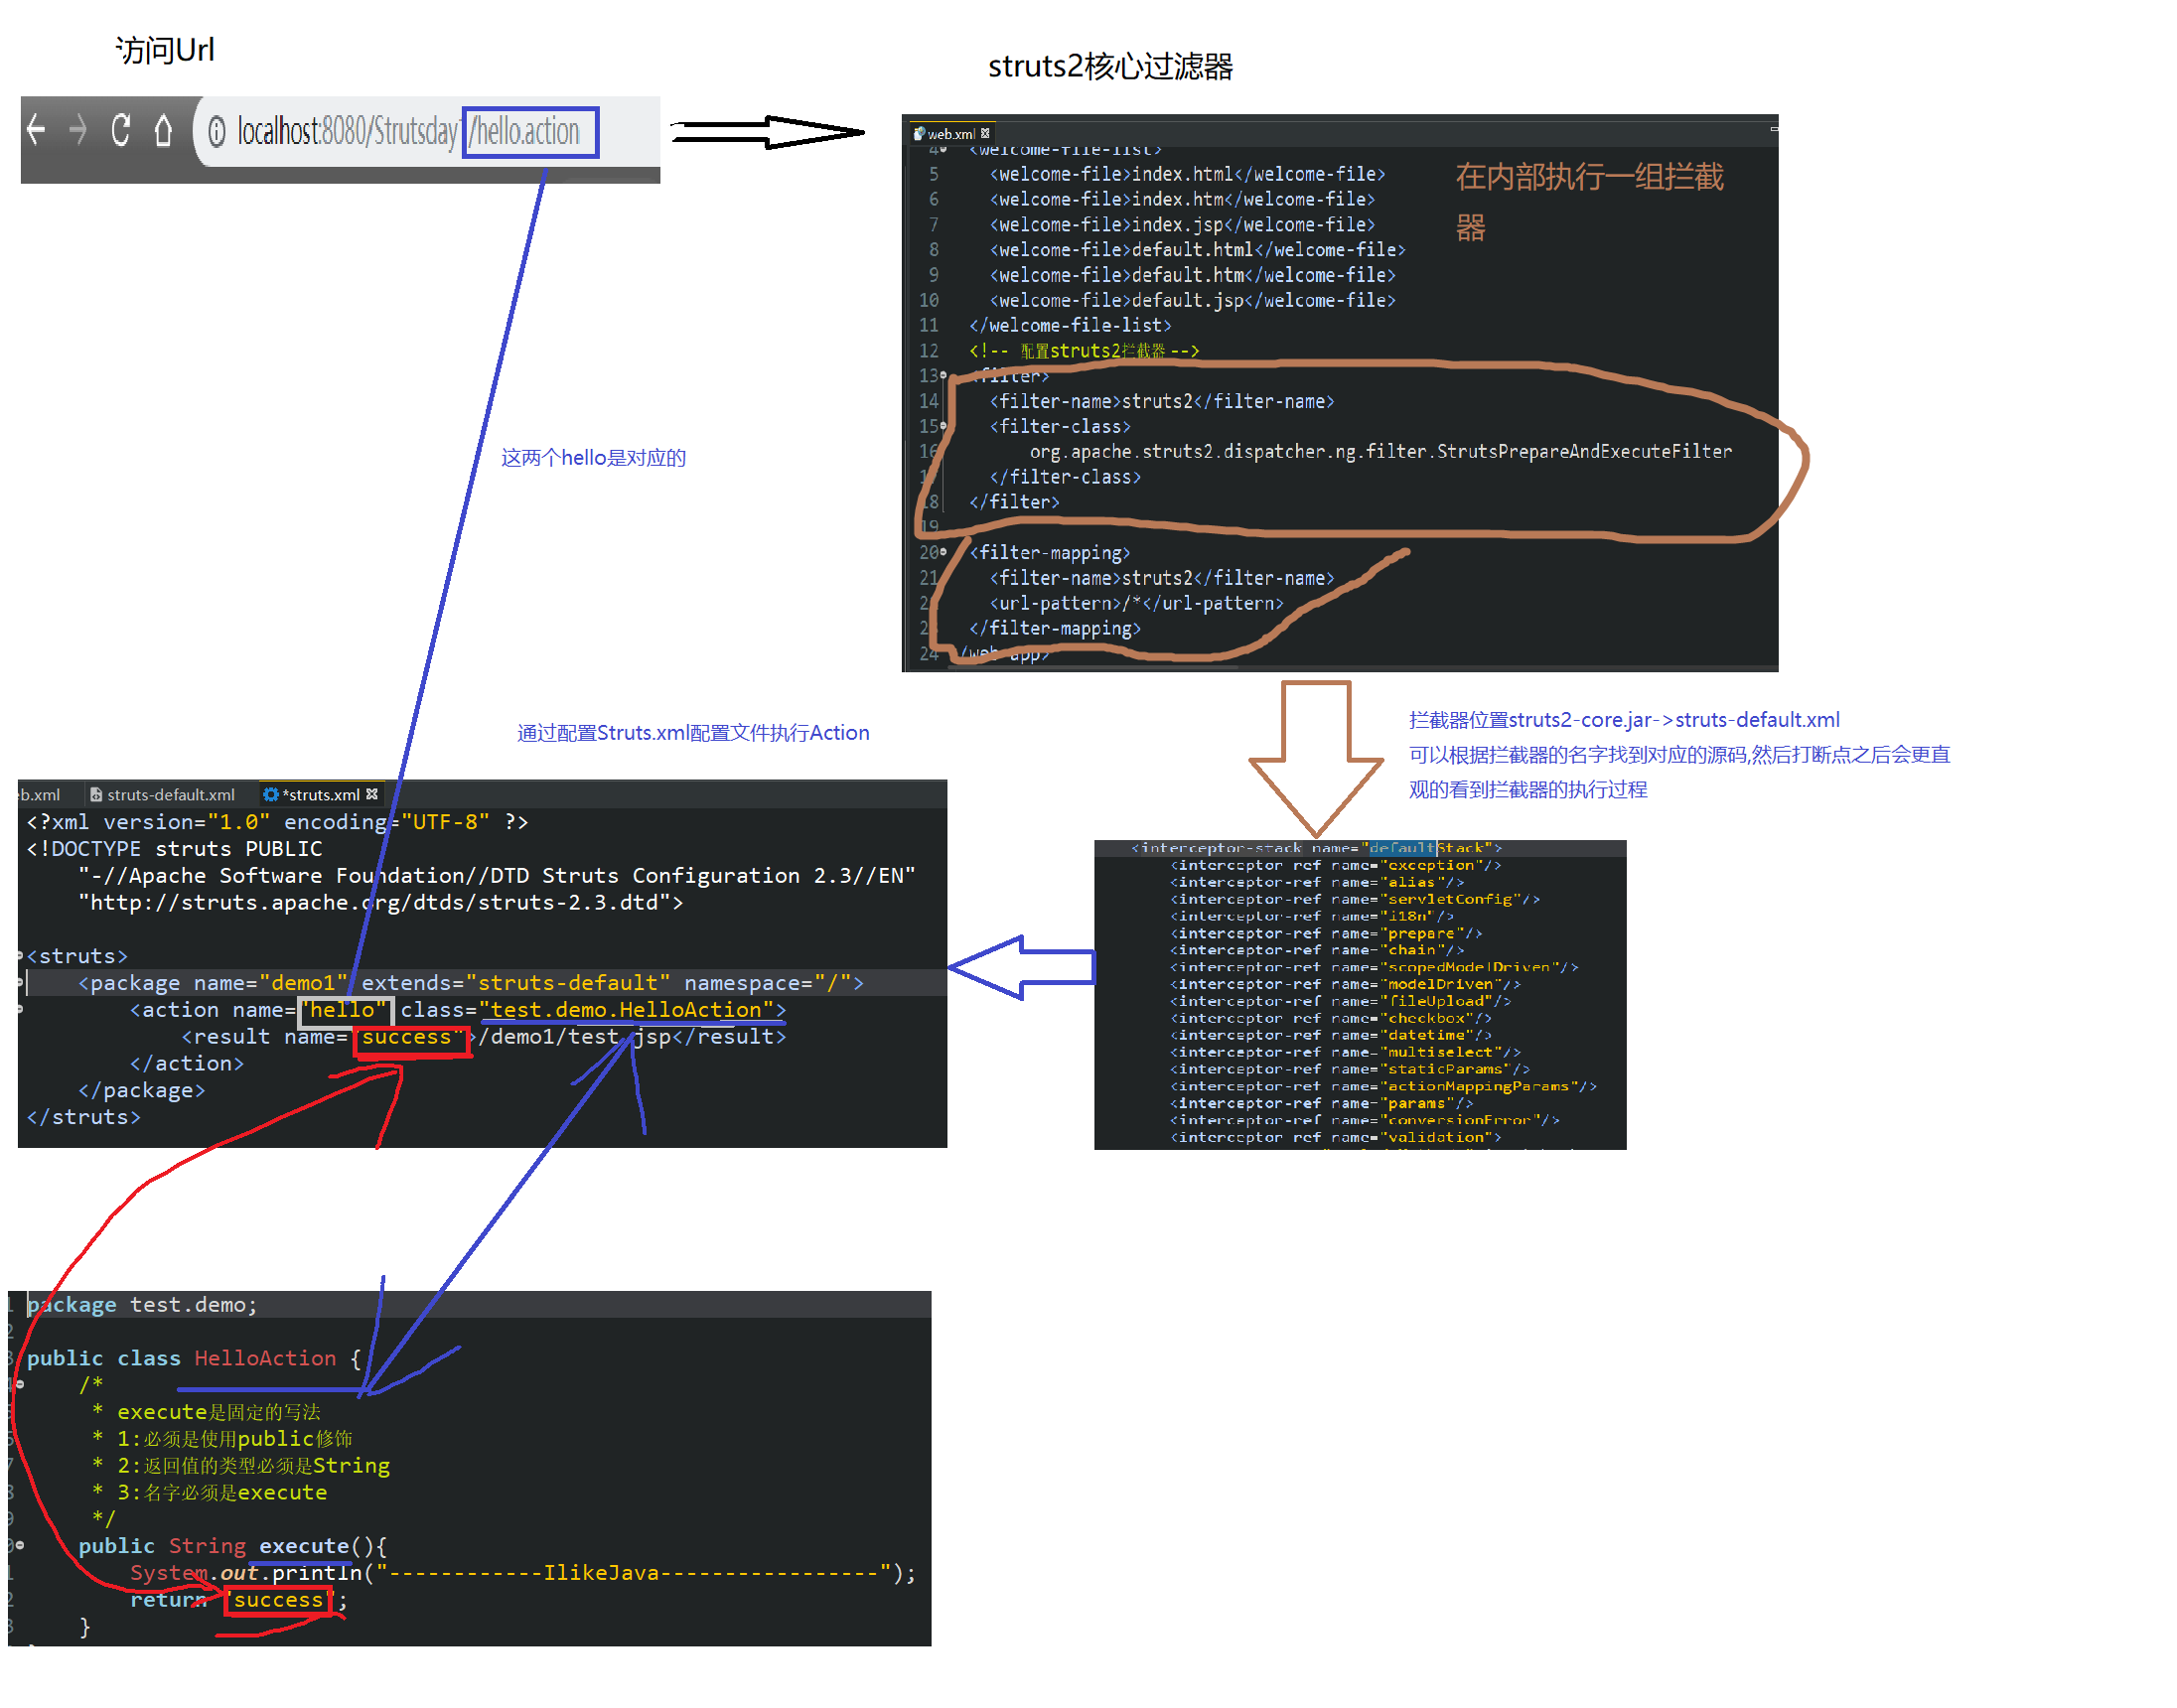This screenshot has height=1708, width=2177.
Task: Reload the page with refresh icon
Action: 121,130
